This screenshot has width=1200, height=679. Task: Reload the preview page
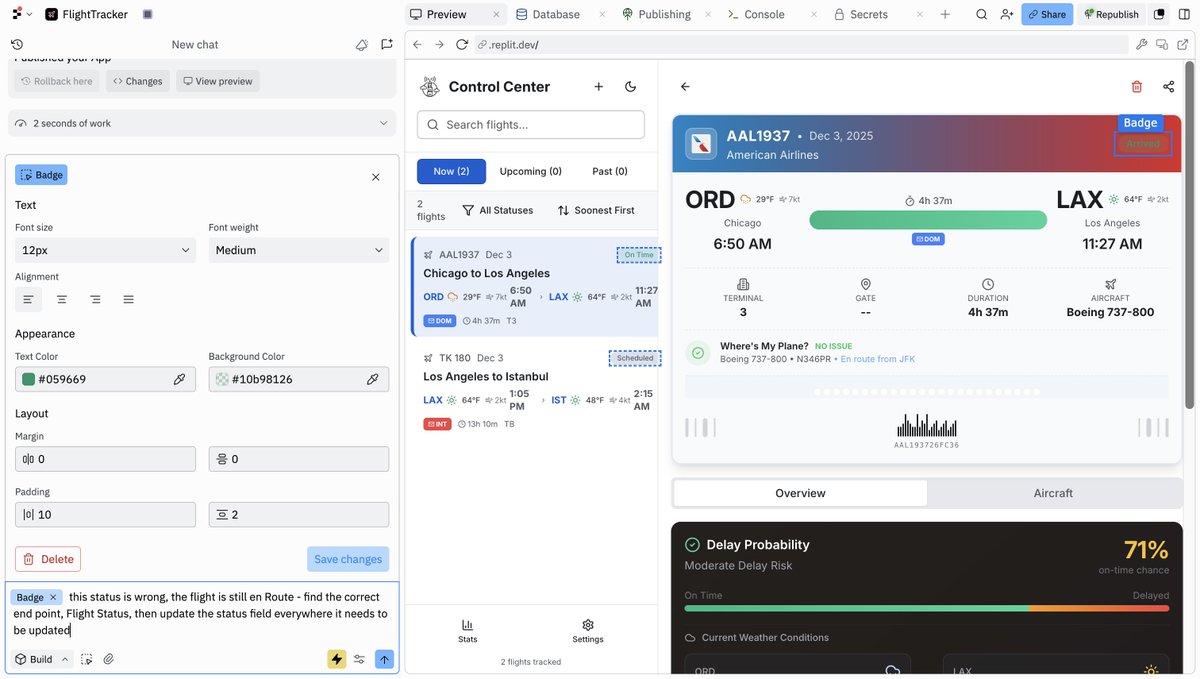pyautogui.click(x=462, y=45)
